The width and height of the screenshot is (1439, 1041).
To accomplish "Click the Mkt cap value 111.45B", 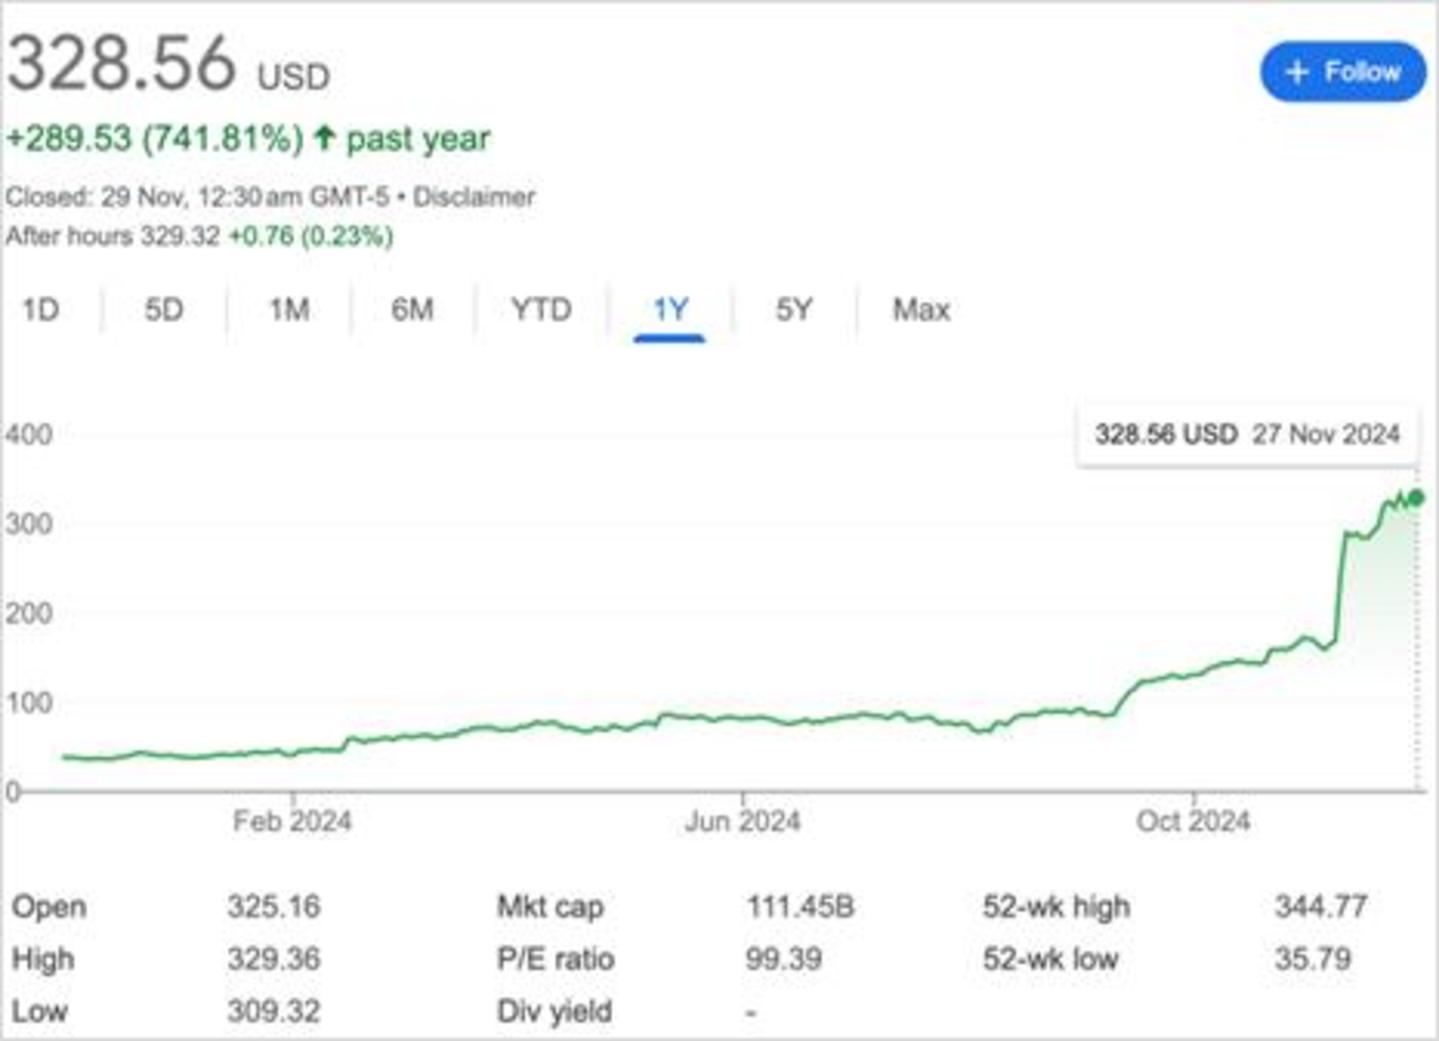I will point(799,907).
